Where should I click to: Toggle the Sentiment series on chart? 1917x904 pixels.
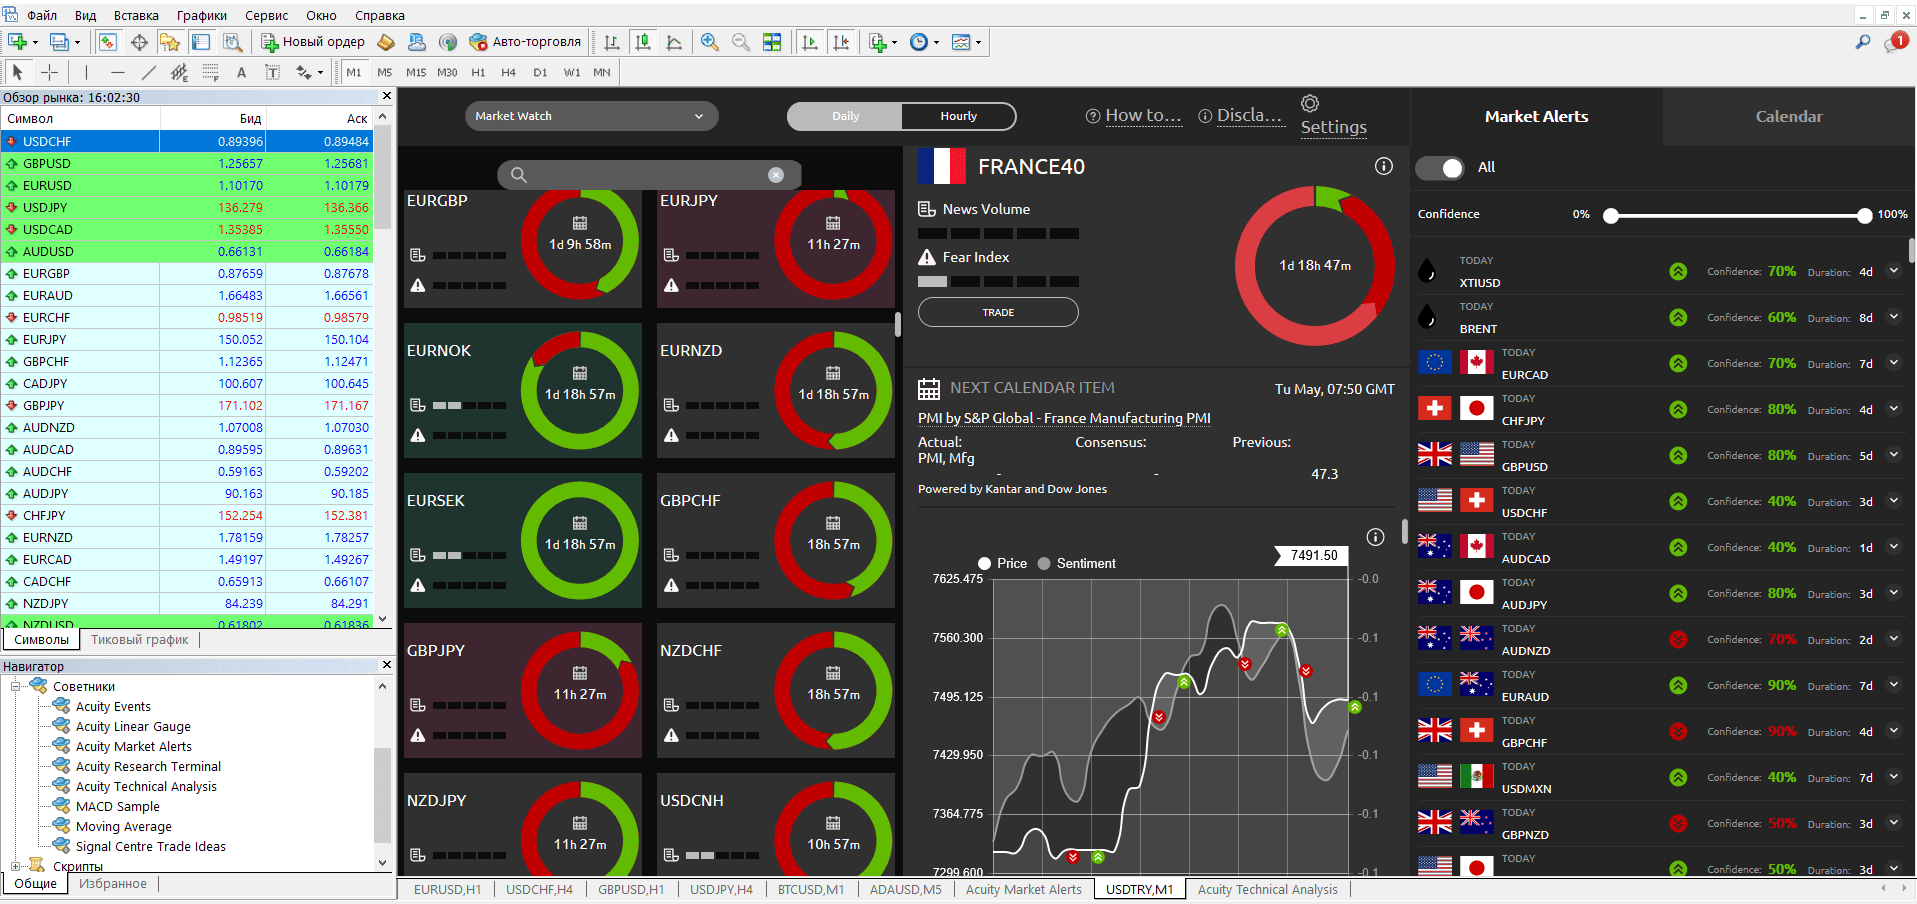tap(1077, 563)
